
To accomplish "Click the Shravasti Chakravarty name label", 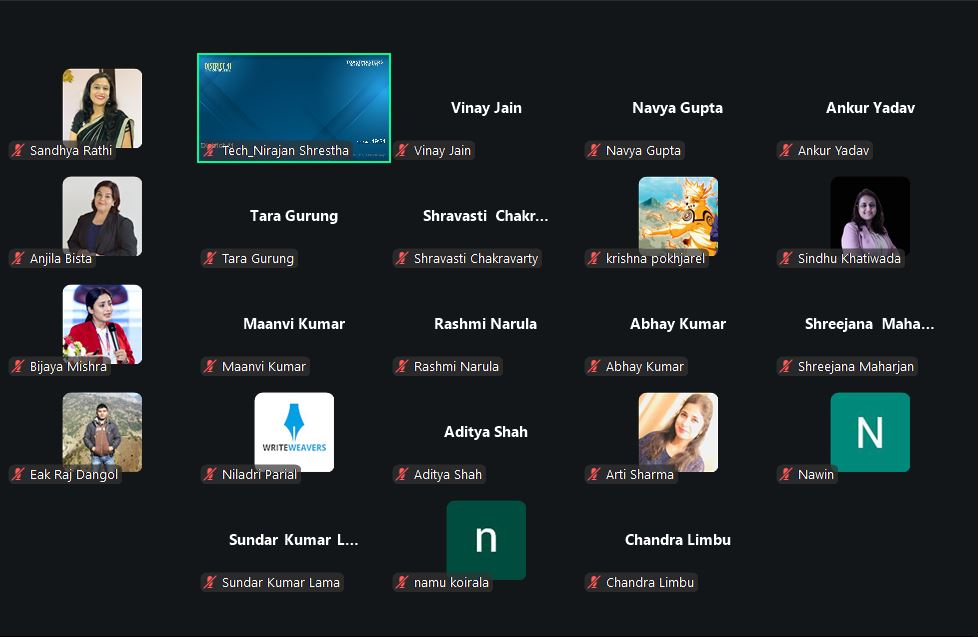I will 475,259.
